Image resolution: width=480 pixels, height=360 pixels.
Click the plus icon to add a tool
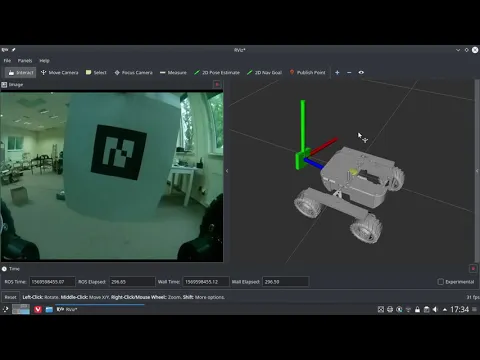(337, 72)
